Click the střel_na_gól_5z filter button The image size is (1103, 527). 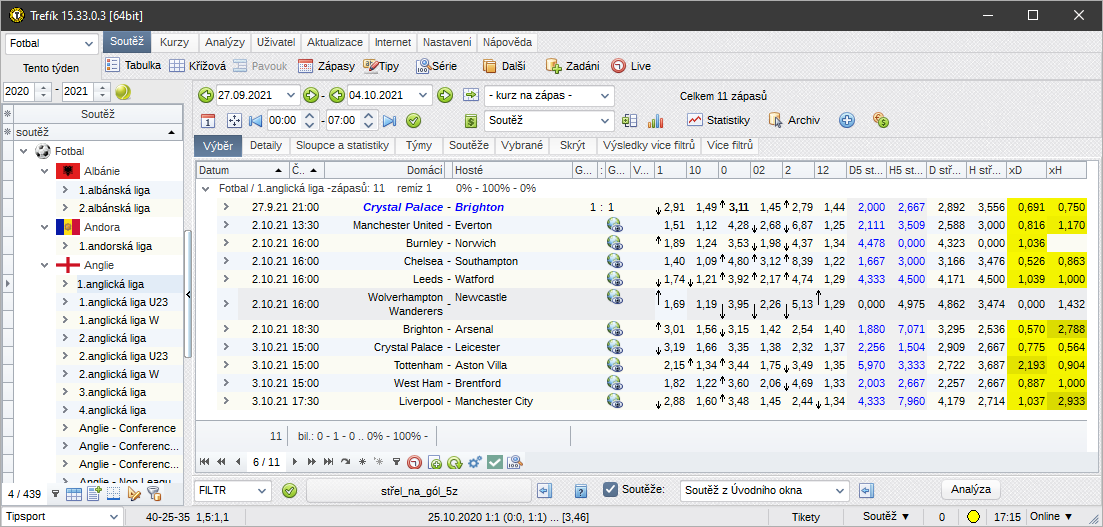tap(419, 490)
